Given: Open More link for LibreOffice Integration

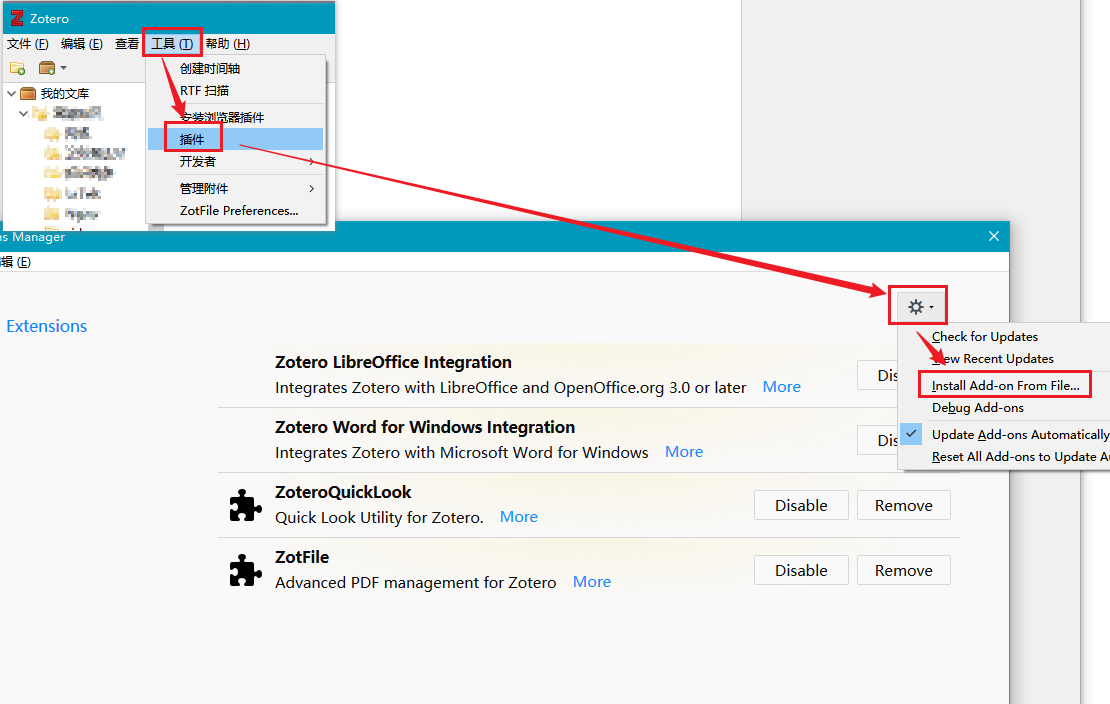Looking at the screenshot, I should point(782,387).
